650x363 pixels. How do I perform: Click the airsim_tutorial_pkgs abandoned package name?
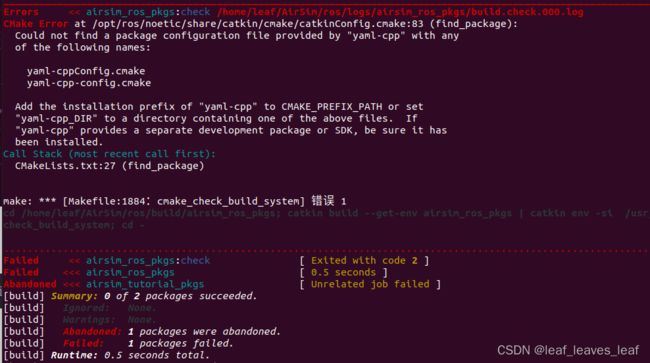(145, 284)
